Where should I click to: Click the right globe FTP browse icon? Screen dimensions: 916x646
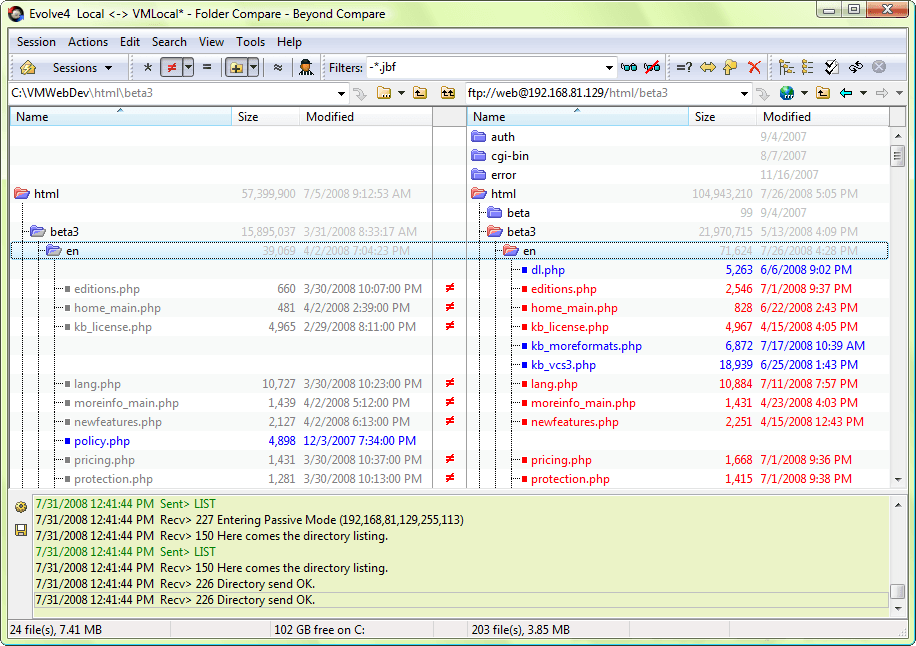pyautogui.click(x=787, y=93)
